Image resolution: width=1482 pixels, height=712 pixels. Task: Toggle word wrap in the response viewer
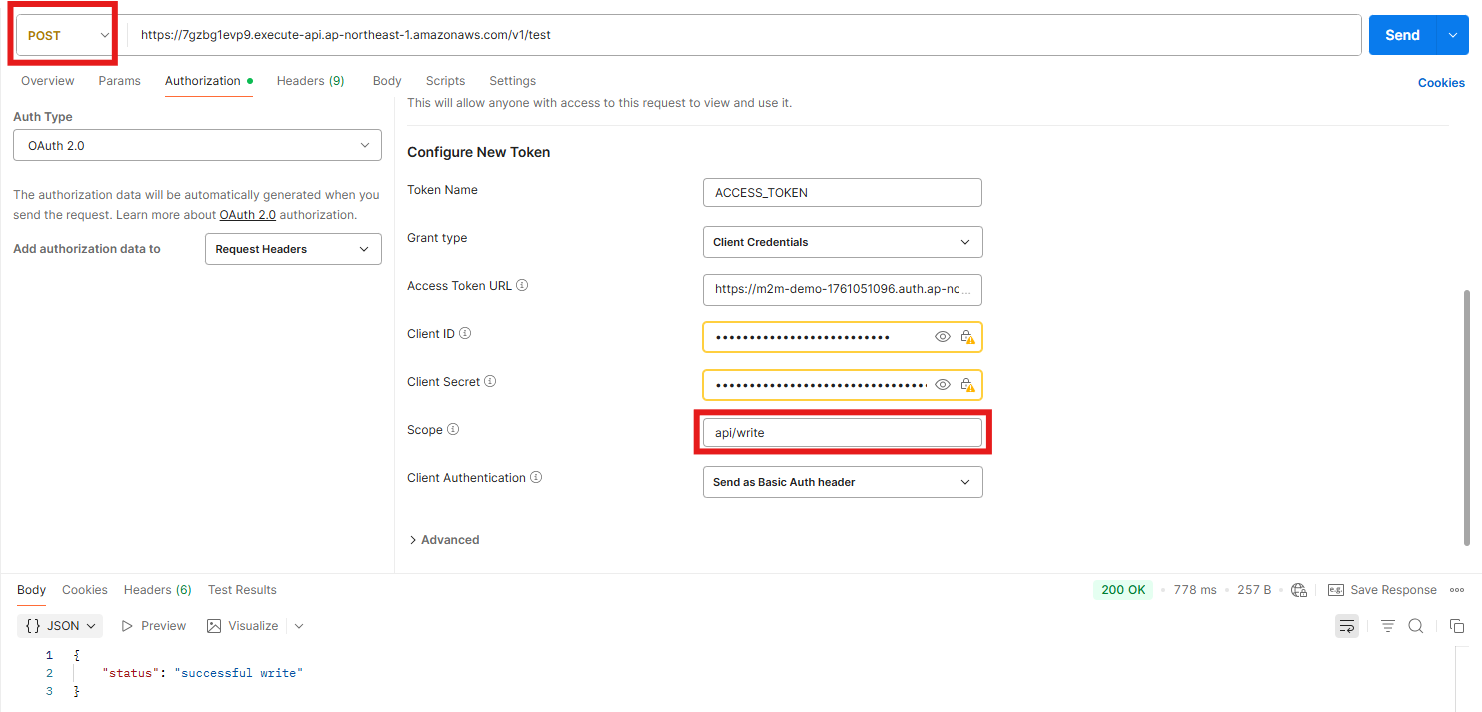click(x=1347, y=626)
